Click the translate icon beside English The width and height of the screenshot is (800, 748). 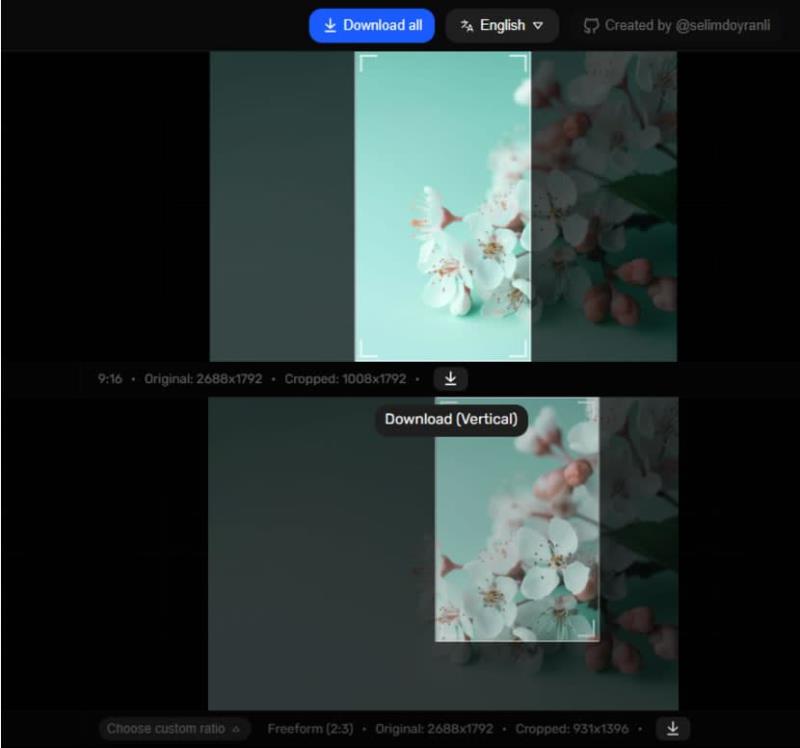click(x=466, y=26)
